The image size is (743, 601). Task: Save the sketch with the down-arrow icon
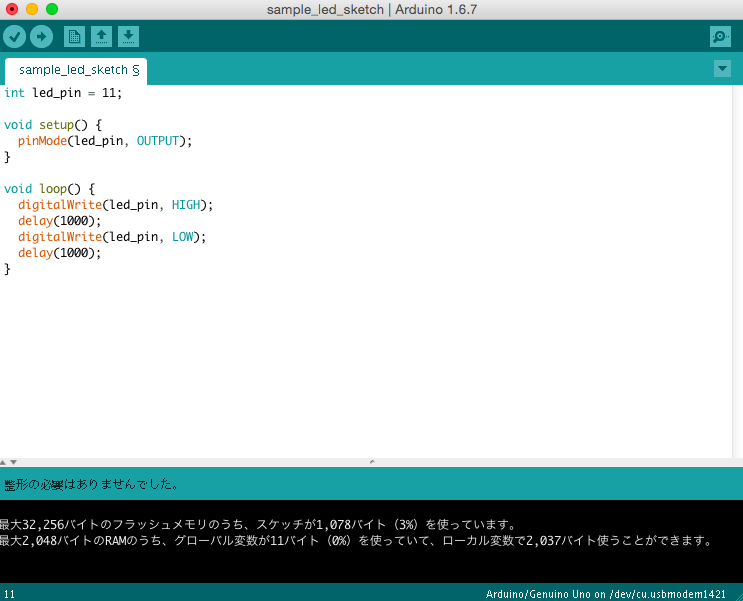coord(128,36)
